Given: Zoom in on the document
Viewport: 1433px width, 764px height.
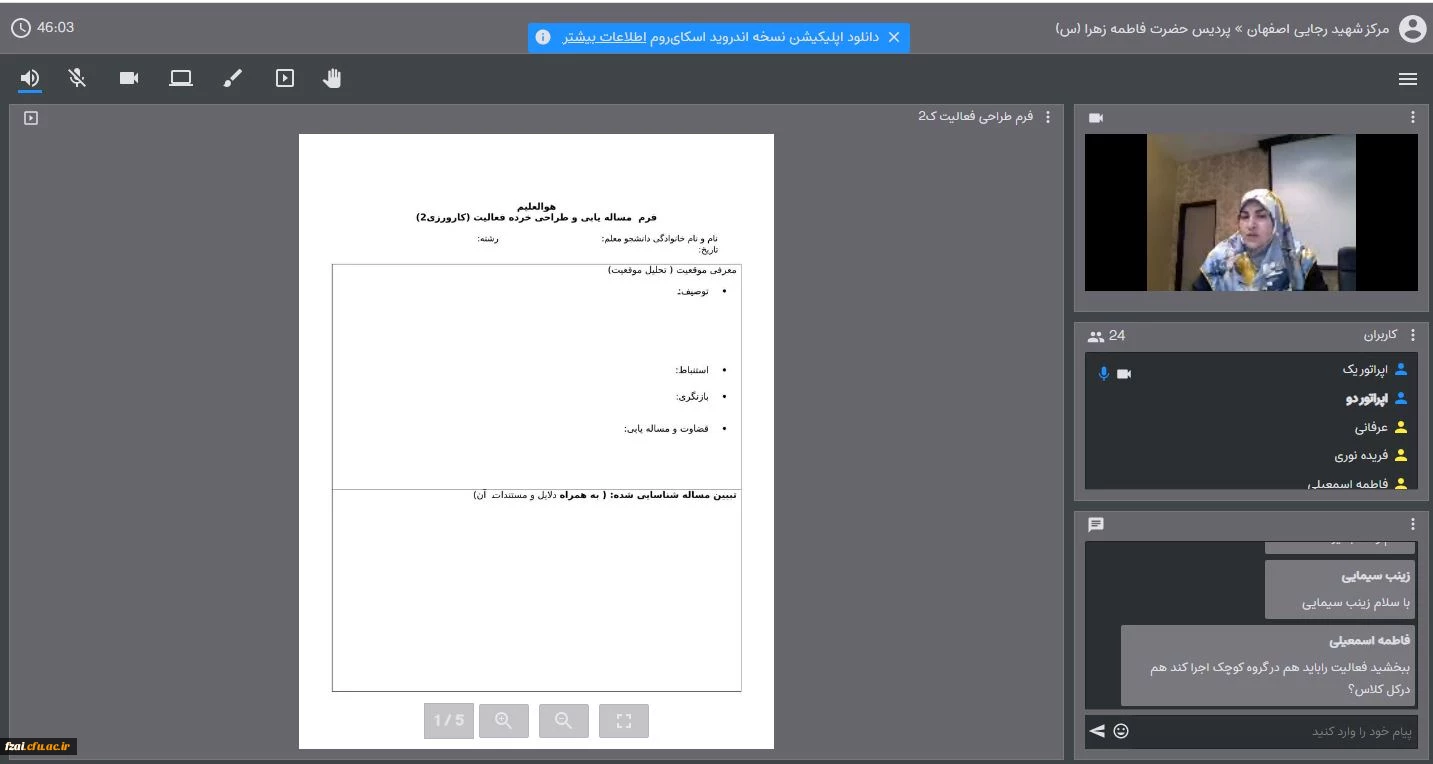Looking at the screenshot, I should pyautogui.click(x=504, y=721).
